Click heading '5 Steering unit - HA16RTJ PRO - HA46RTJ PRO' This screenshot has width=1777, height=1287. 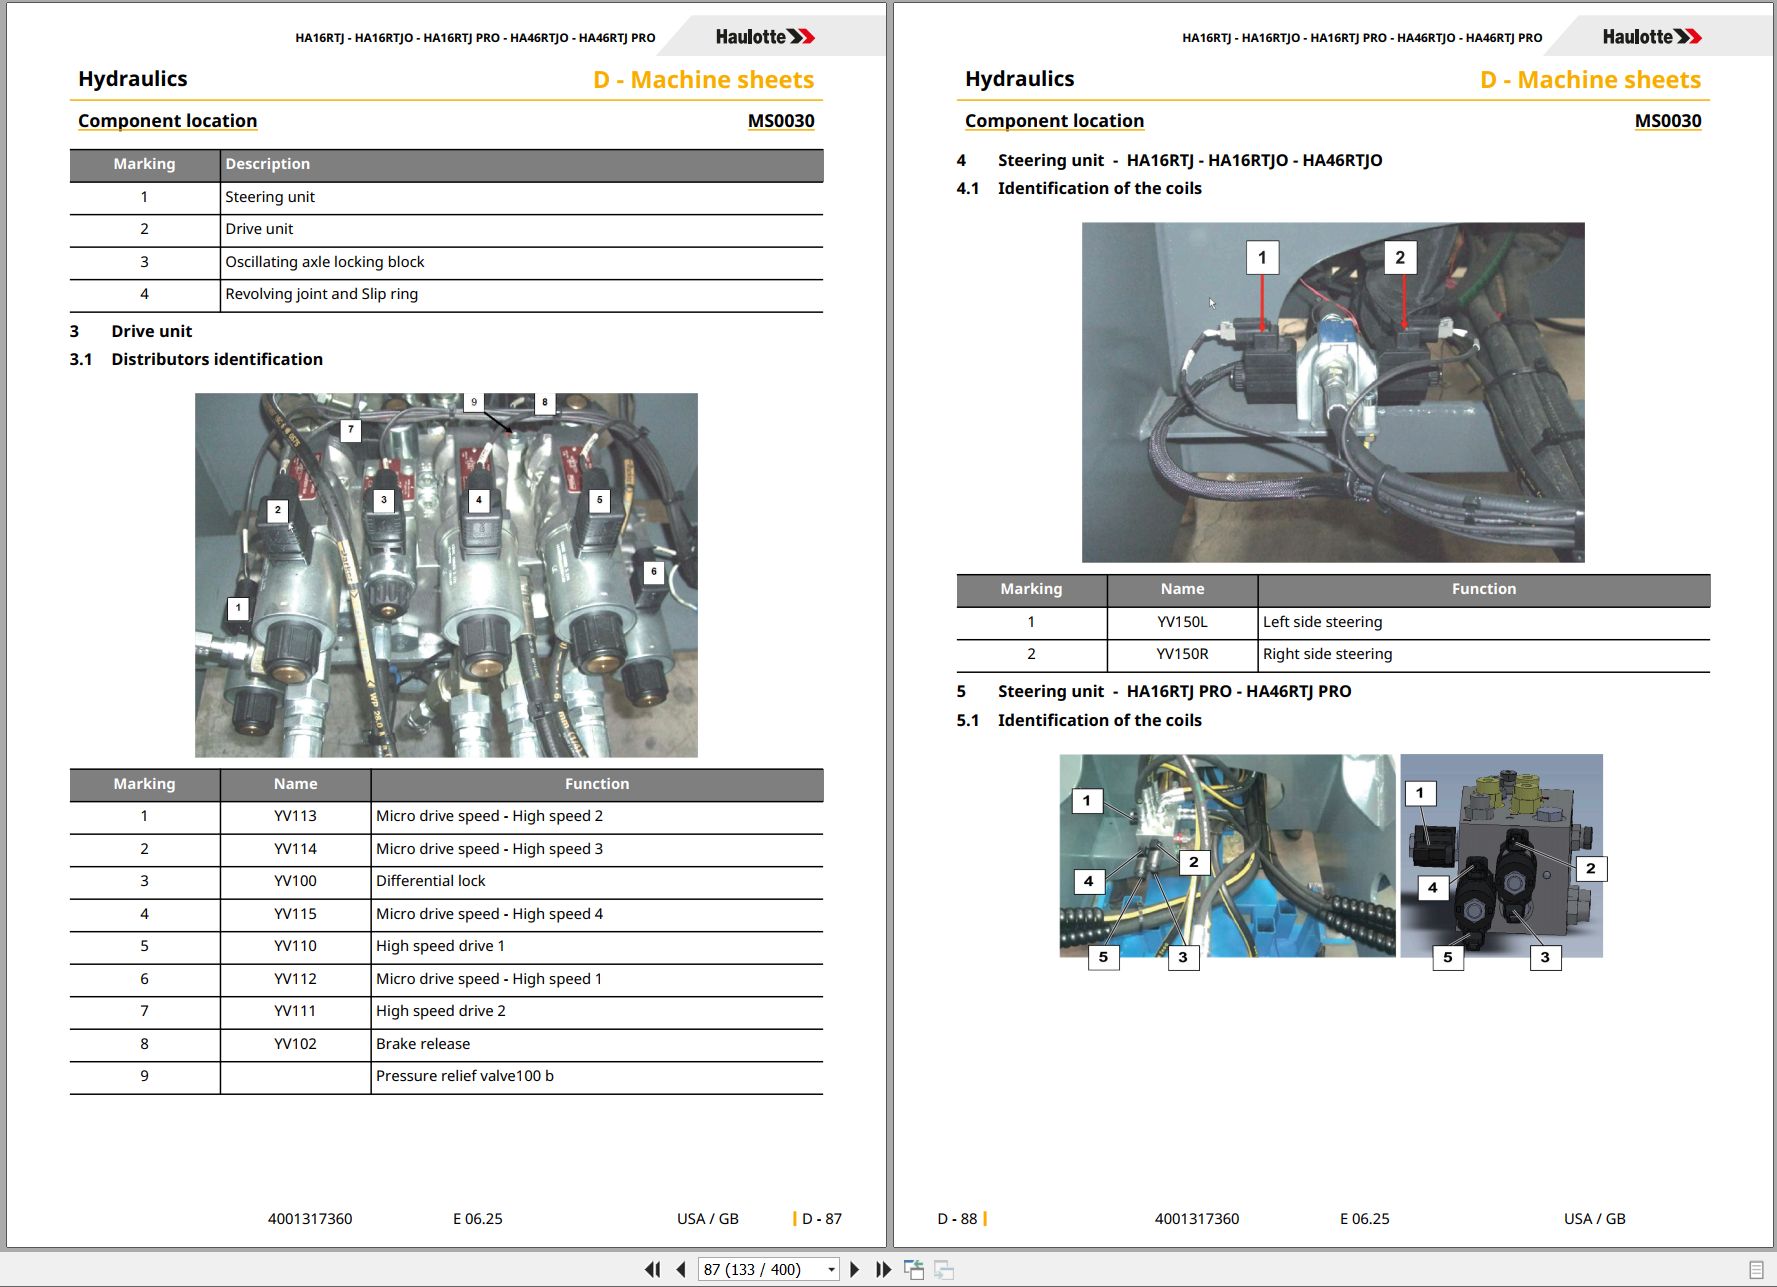click(1154, 691)
